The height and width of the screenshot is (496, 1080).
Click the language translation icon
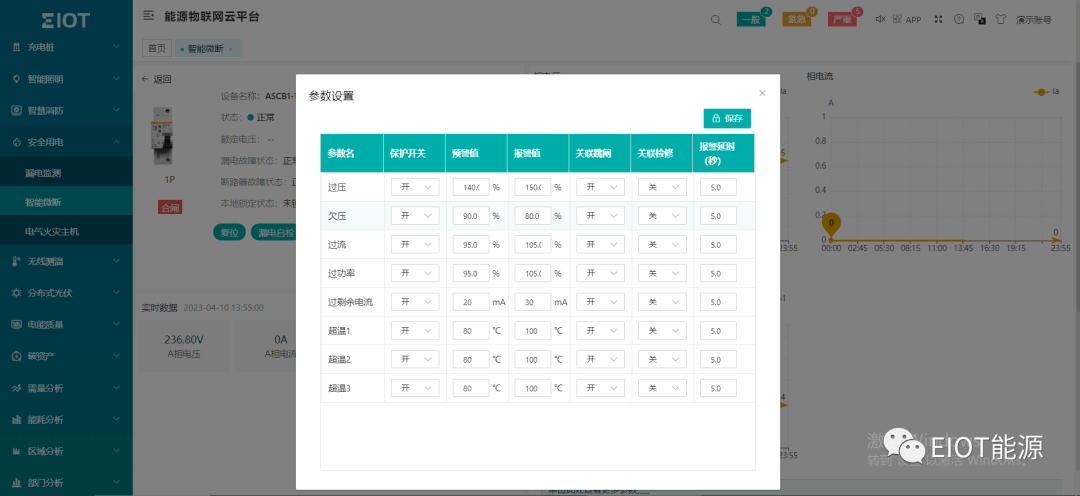pyautogui.click(x=977, y=19)
